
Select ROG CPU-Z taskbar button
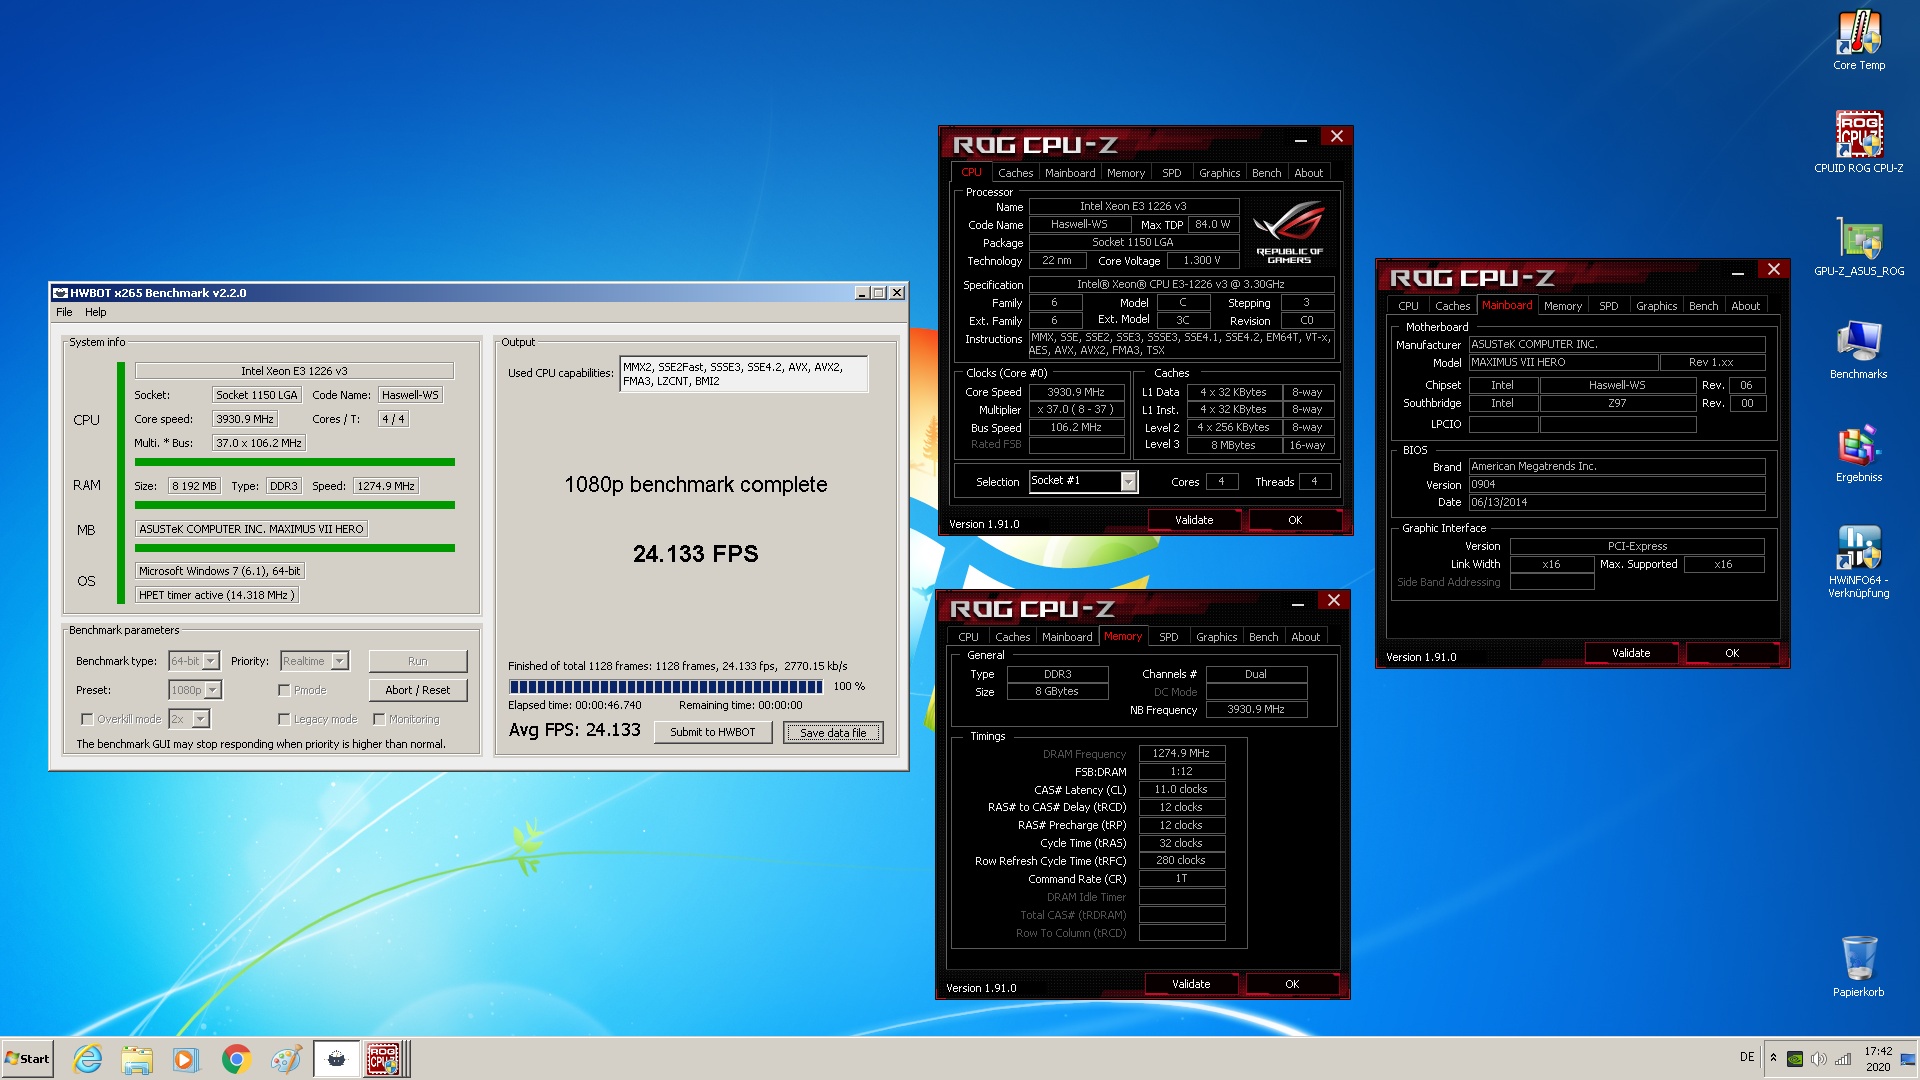pyautogui.click(x=385, y=1059)
